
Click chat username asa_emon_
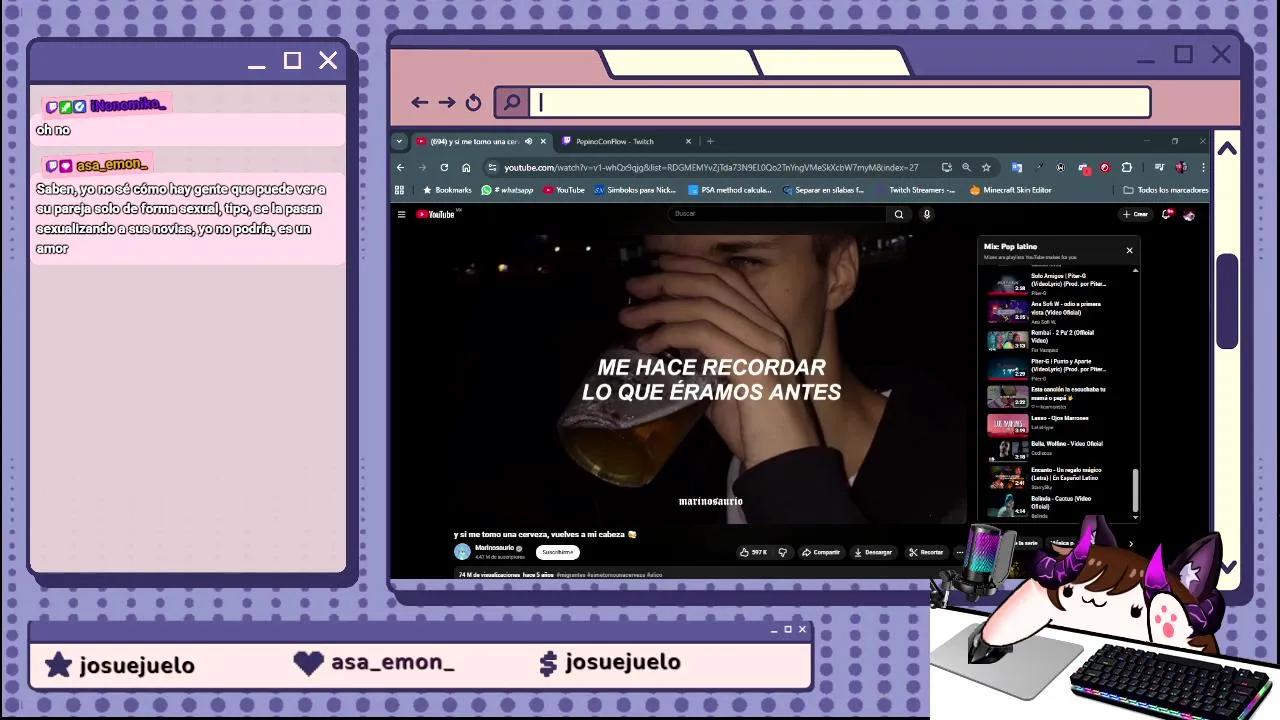[111, 165]
